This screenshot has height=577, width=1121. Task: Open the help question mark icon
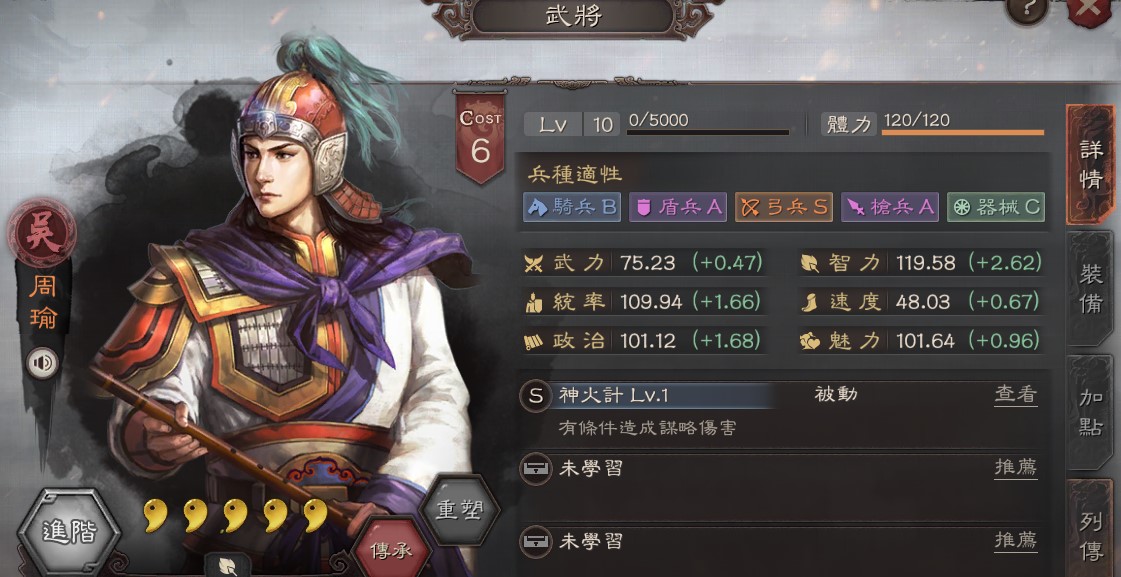(1027, 7)
